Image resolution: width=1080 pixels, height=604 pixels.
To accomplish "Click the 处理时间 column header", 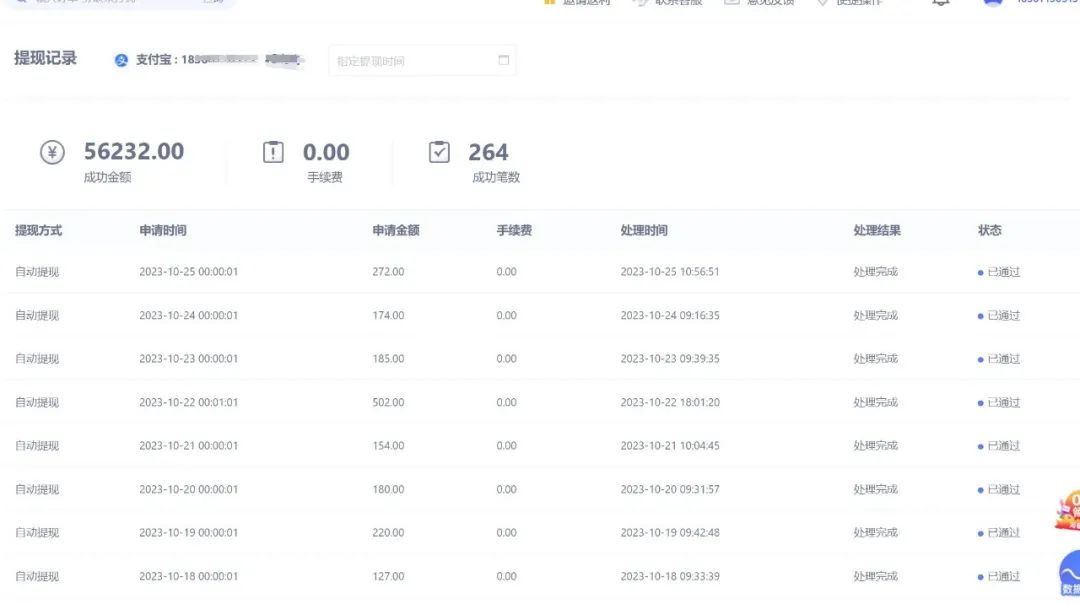I will point(644,230).
